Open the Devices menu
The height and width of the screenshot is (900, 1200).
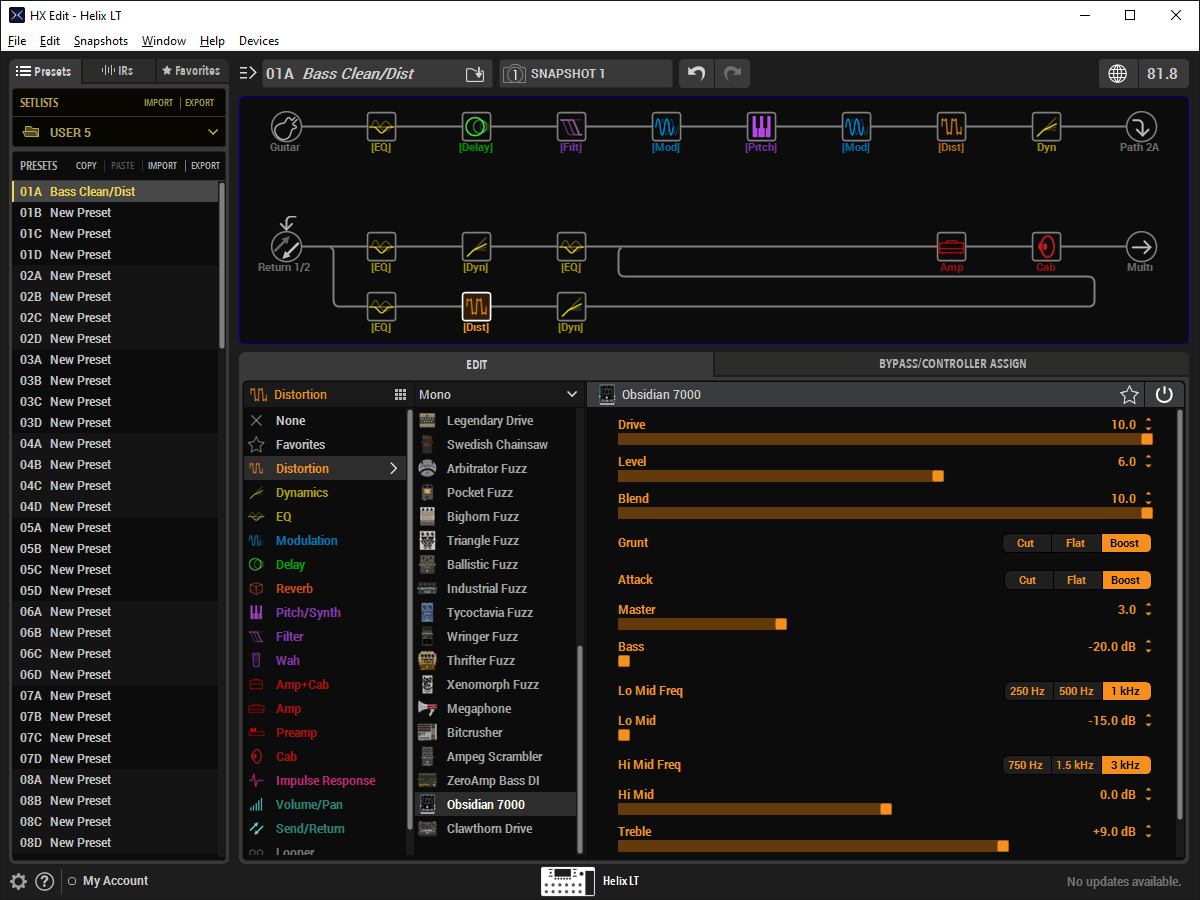[259, 41]
